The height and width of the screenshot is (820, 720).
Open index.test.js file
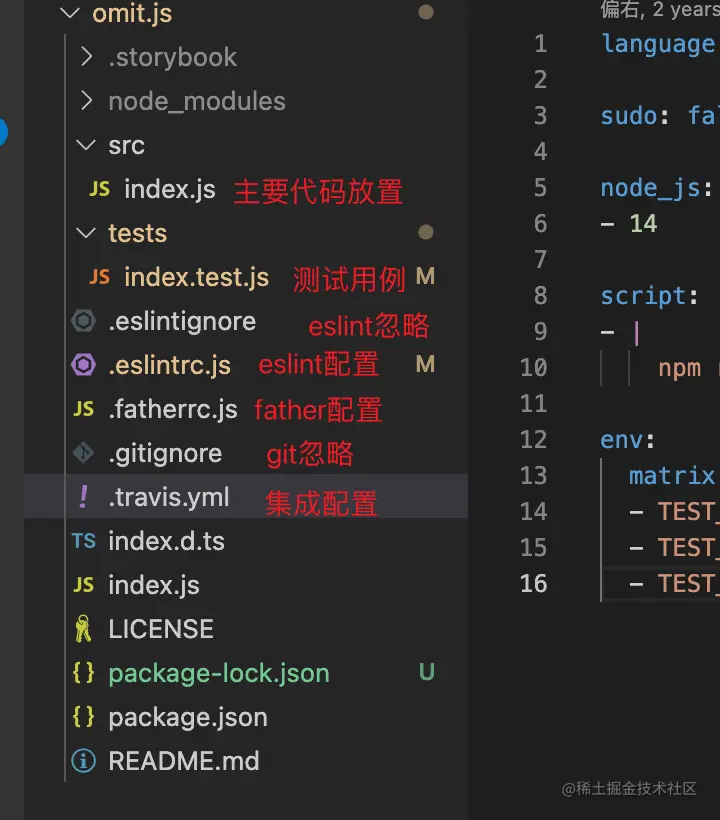(197, 277)
